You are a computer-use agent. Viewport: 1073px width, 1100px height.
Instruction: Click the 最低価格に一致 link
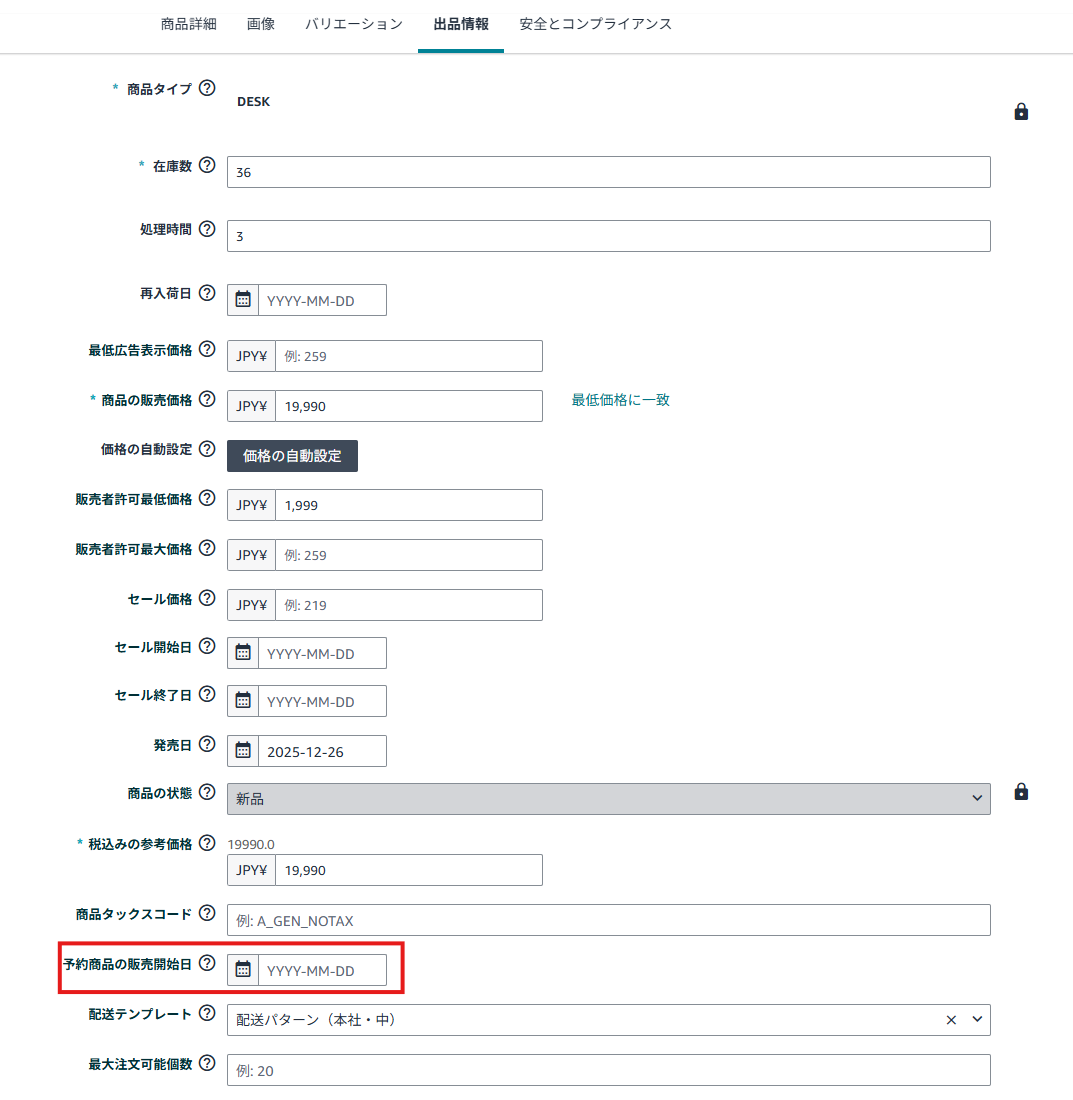click(621, 400)
